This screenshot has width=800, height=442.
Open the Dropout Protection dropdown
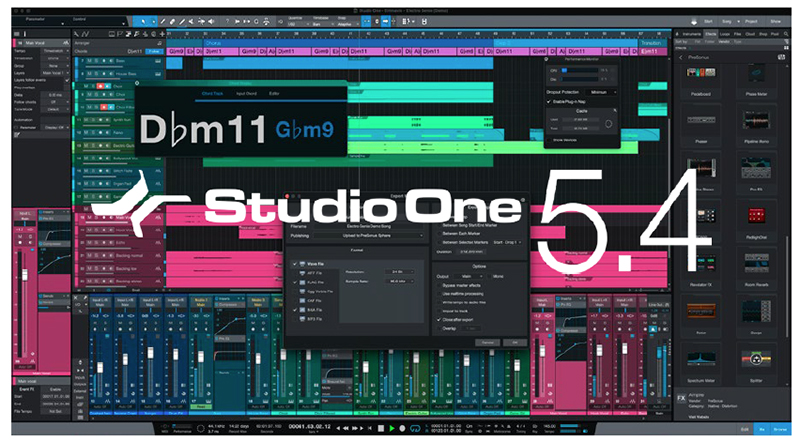coord(601,92)
